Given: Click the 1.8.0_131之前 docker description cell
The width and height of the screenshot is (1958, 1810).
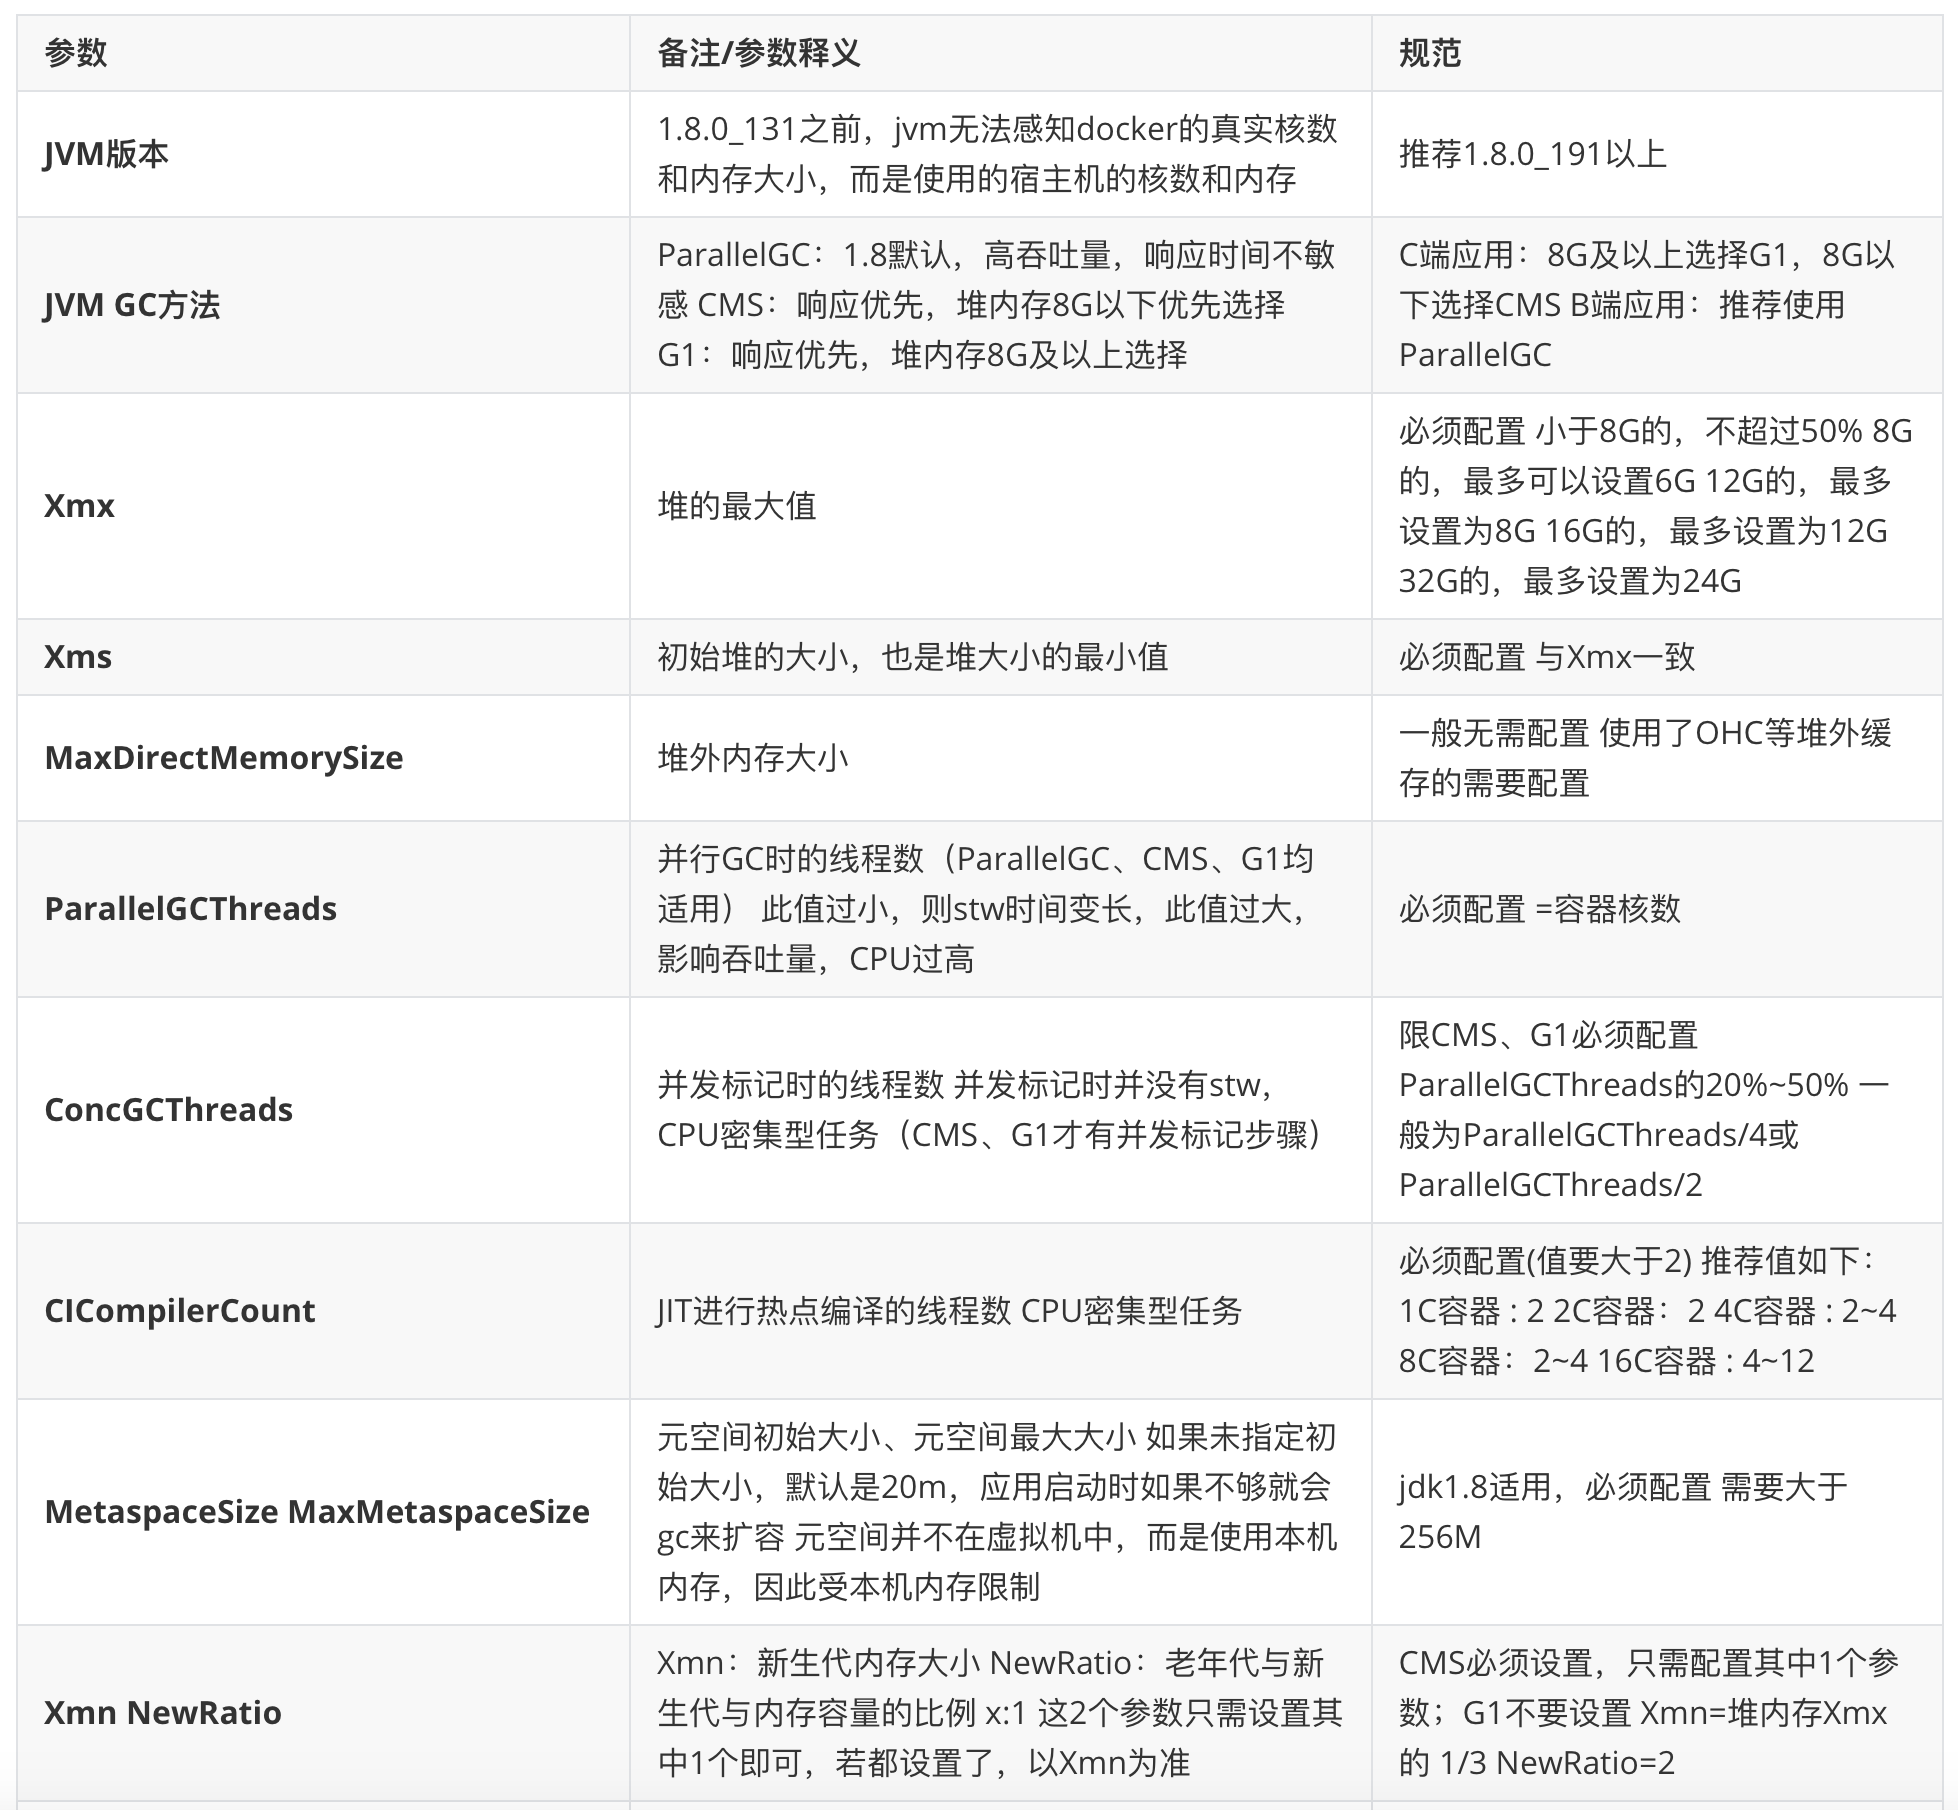Looking at the screenshot, I should [1000, 154].
